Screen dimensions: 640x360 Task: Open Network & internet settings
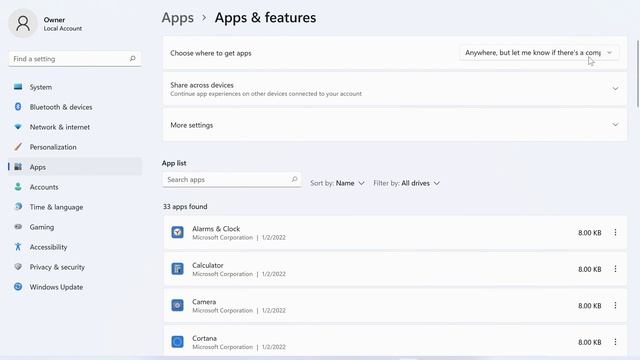coord(75,127)
